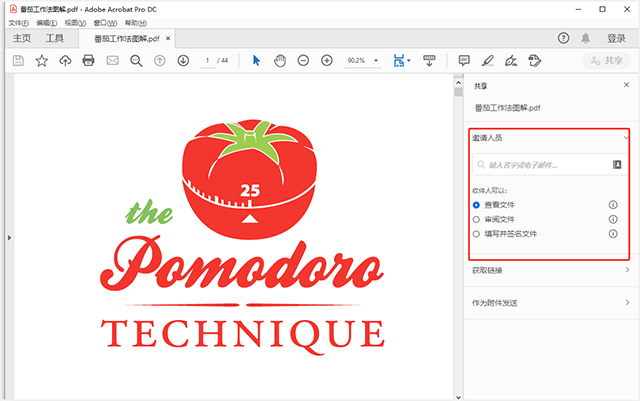Click the page number field

[207, 61]
